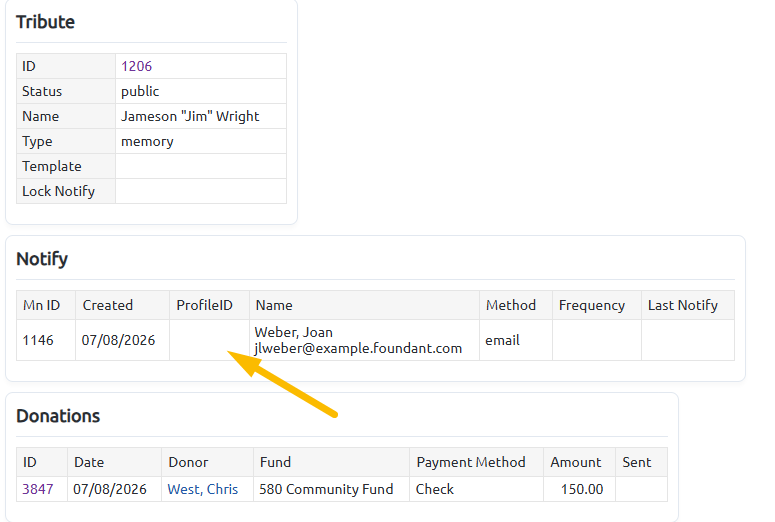Open tribute ID 1206 link
The height and width of the screenshot is (522, 775).
pyautogui.click(x=136, y=66)
